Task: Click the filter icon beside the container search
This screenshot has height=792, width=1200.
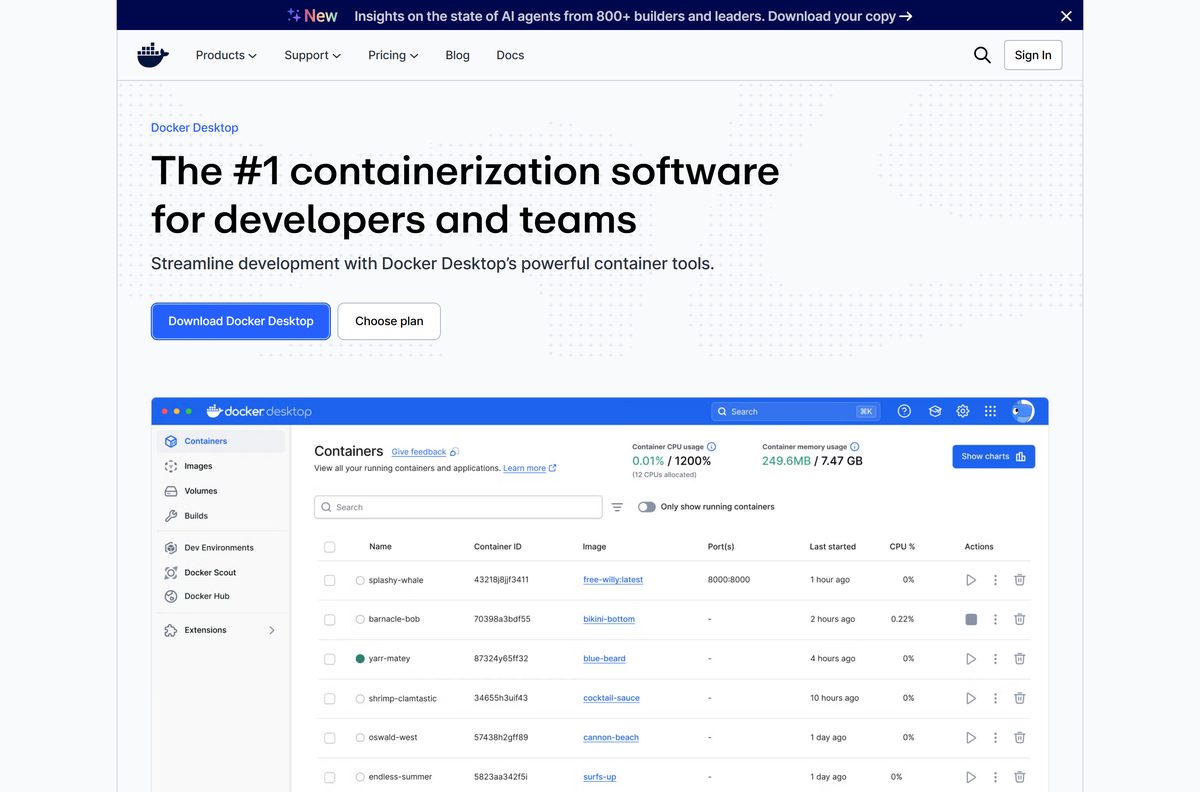Action: coord(617,507)
